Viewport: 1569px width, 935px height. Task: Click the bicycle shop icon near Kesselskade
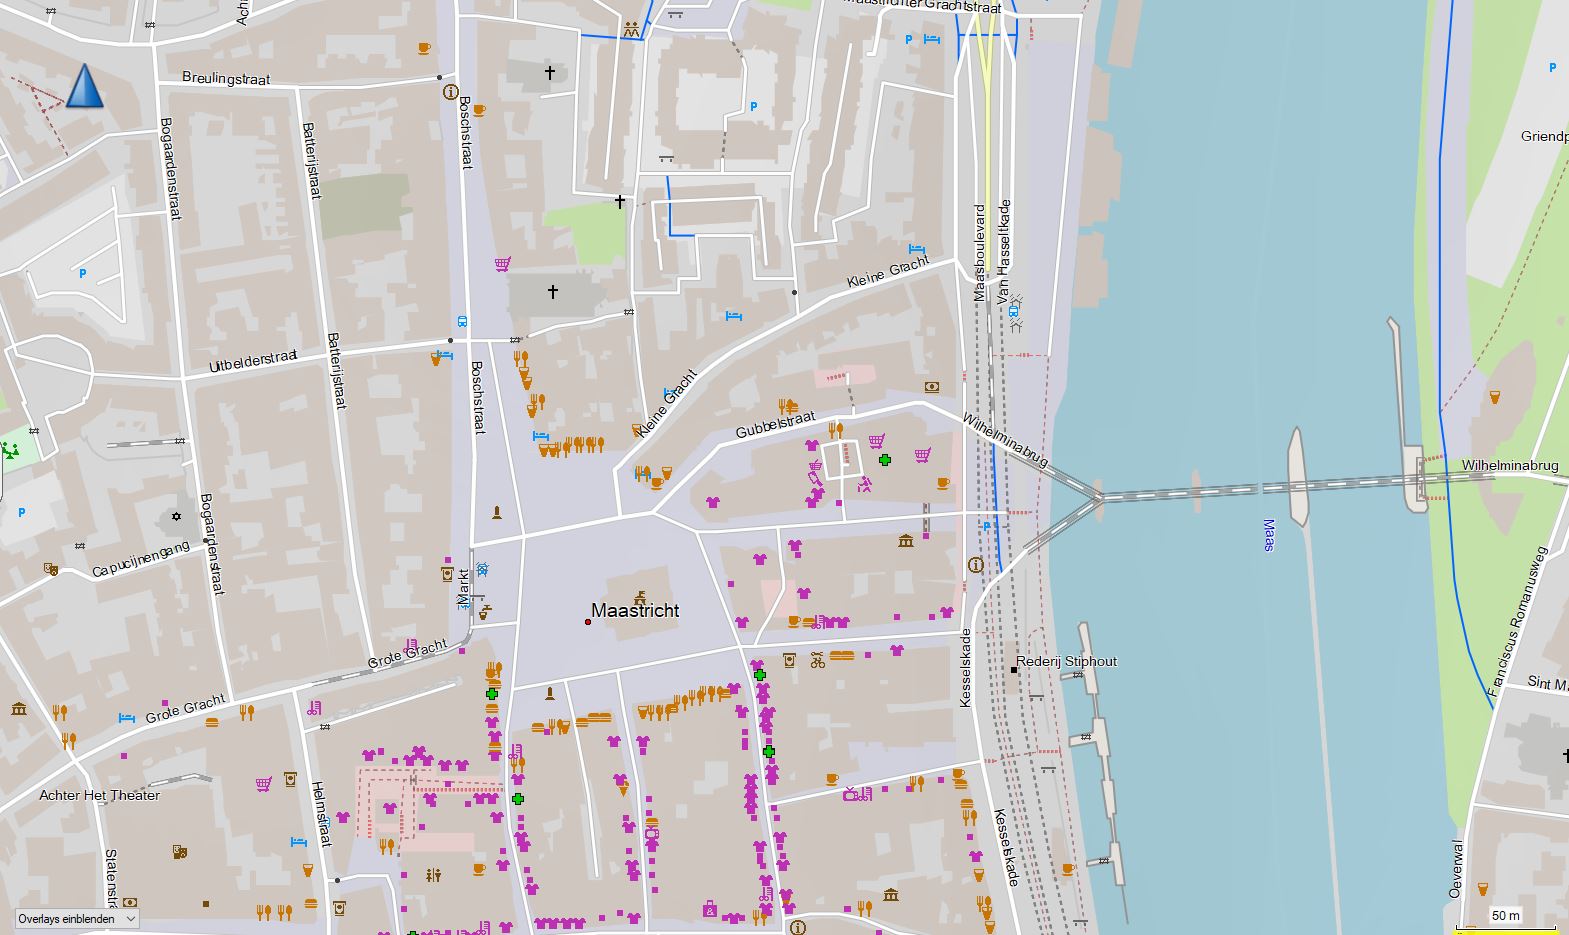817,660
